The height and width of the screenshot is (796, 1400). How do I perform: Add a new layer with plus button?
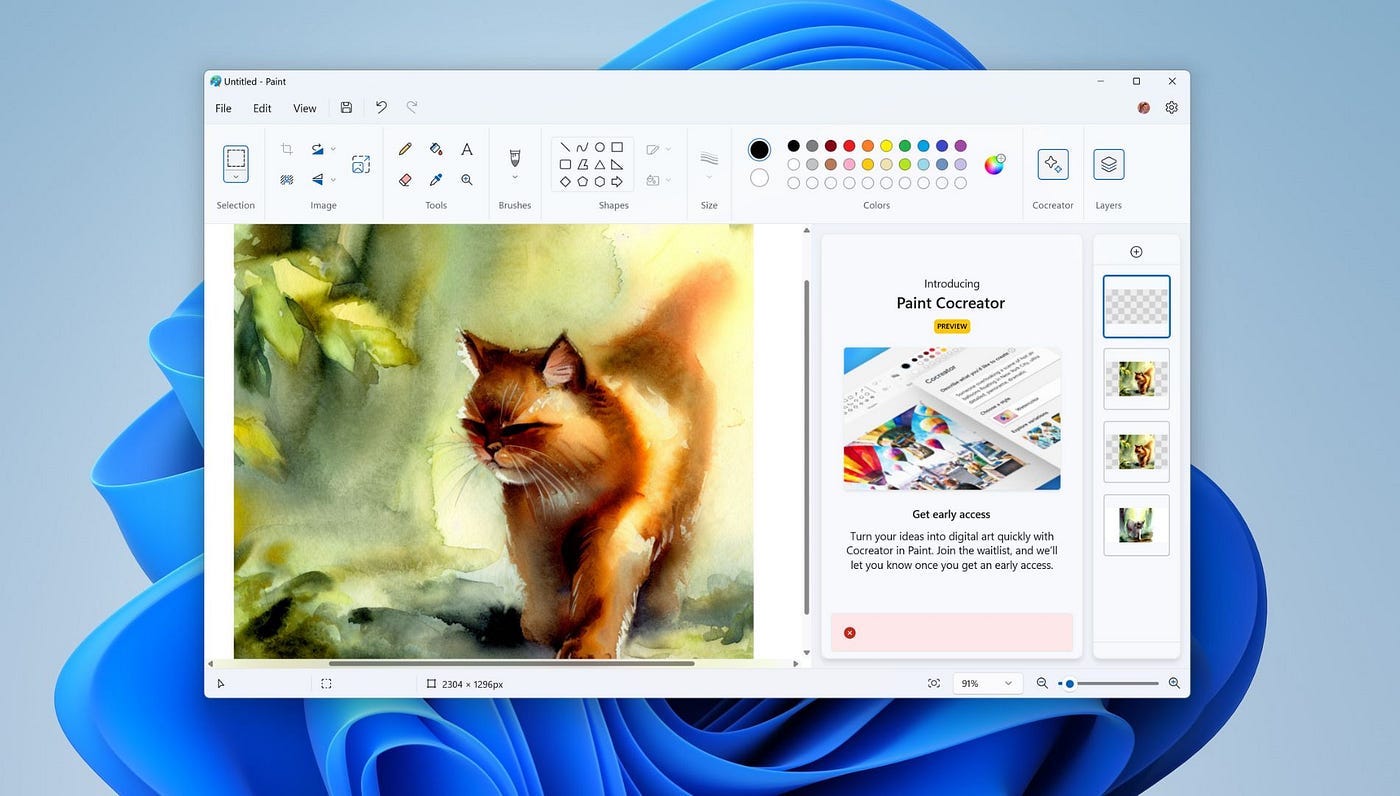(x=1136, y=252)
